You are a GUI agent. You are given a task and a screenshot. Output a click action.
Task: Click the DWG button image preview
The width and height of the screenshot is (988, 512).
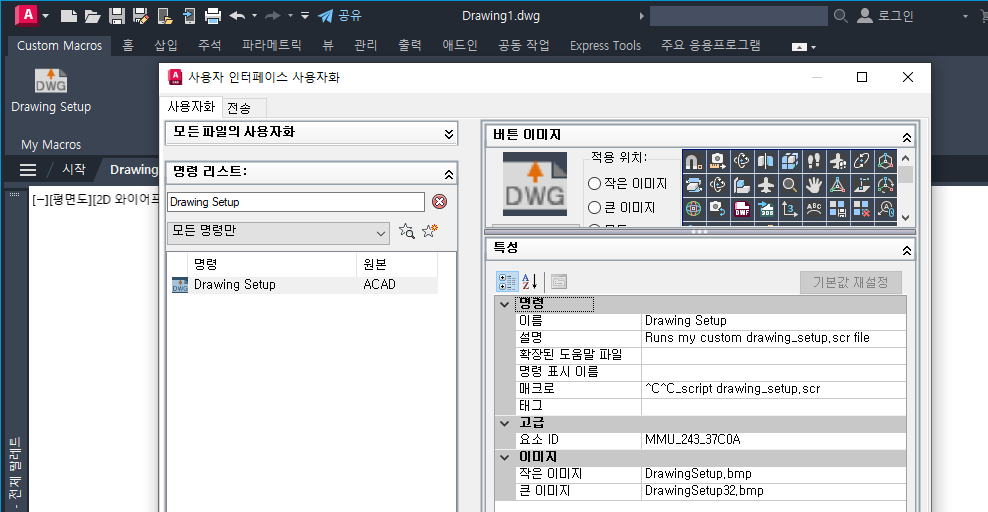tap(535, 184)
